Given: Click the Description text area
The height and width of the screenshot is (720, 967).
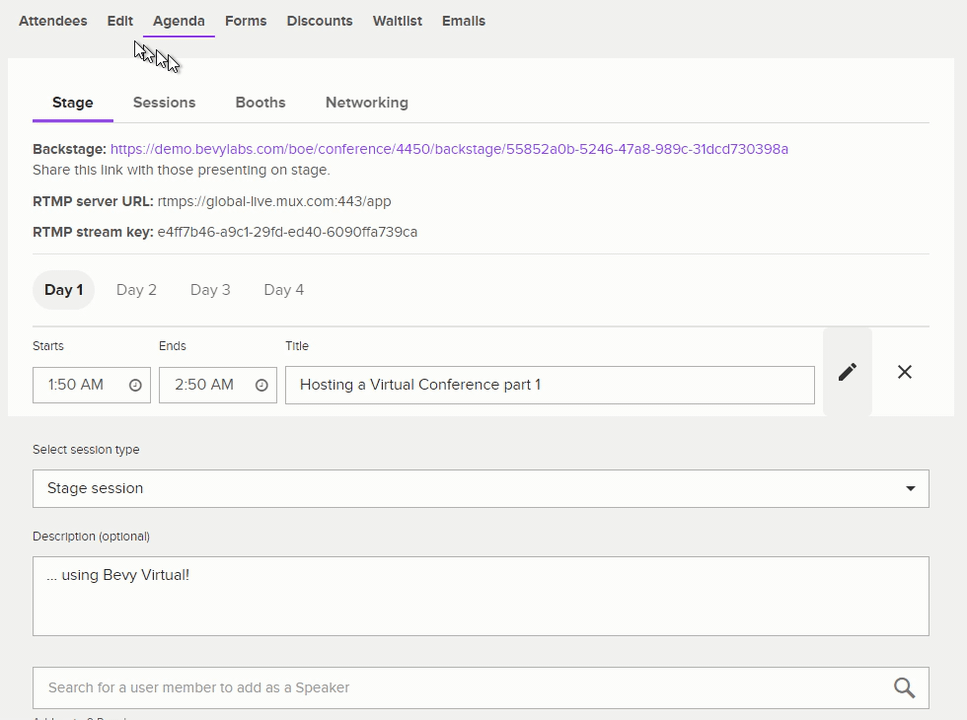Looking at the screenshot, I should 481,596.
